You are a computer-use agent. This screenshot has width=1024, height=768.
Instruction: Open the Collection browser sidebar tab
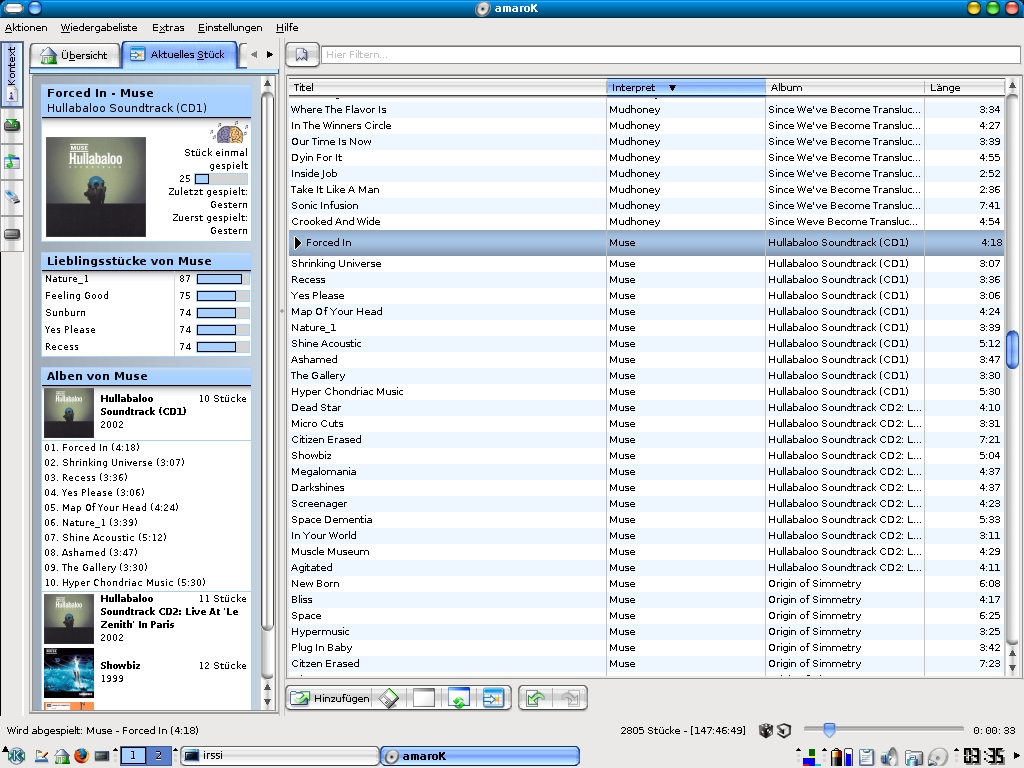click(12, 125)
